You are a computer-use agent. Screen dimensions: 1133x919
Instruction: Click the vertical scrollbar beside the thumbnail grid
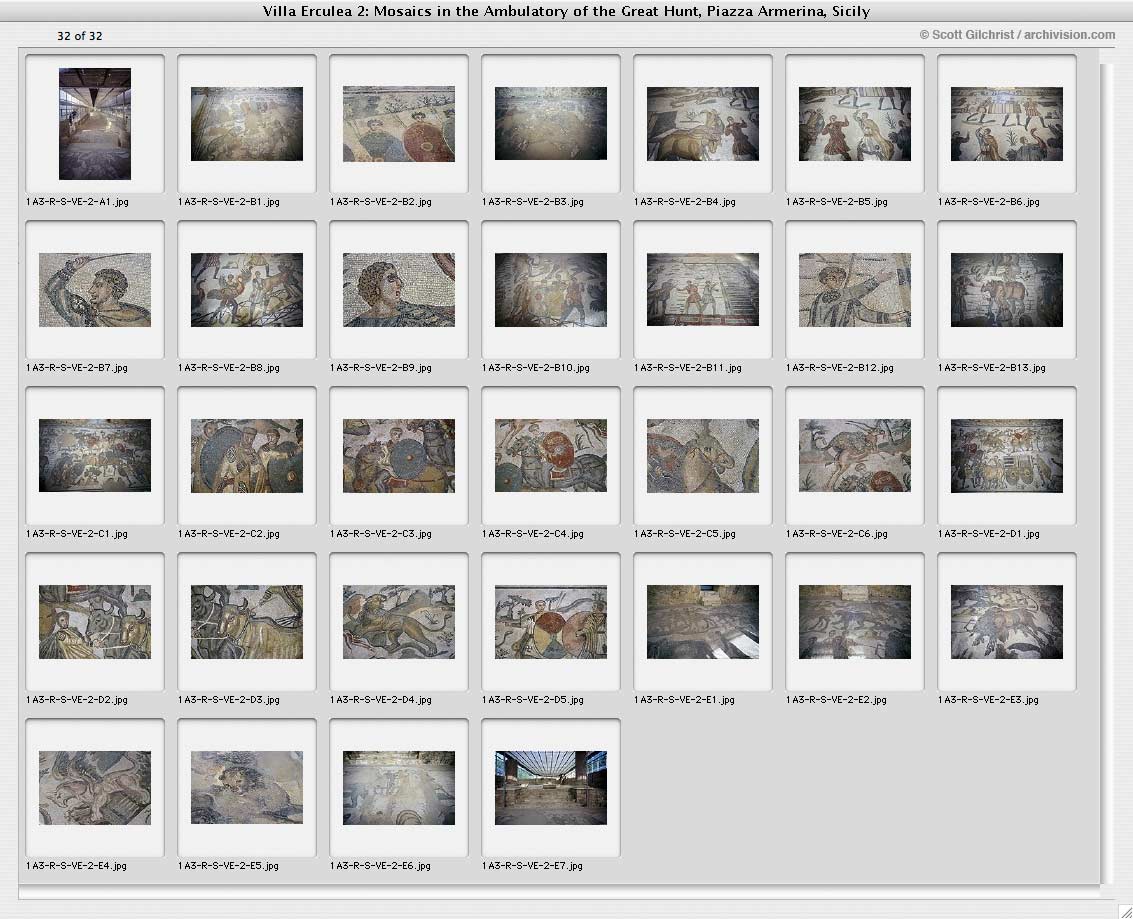click(x=1108, y=473)
